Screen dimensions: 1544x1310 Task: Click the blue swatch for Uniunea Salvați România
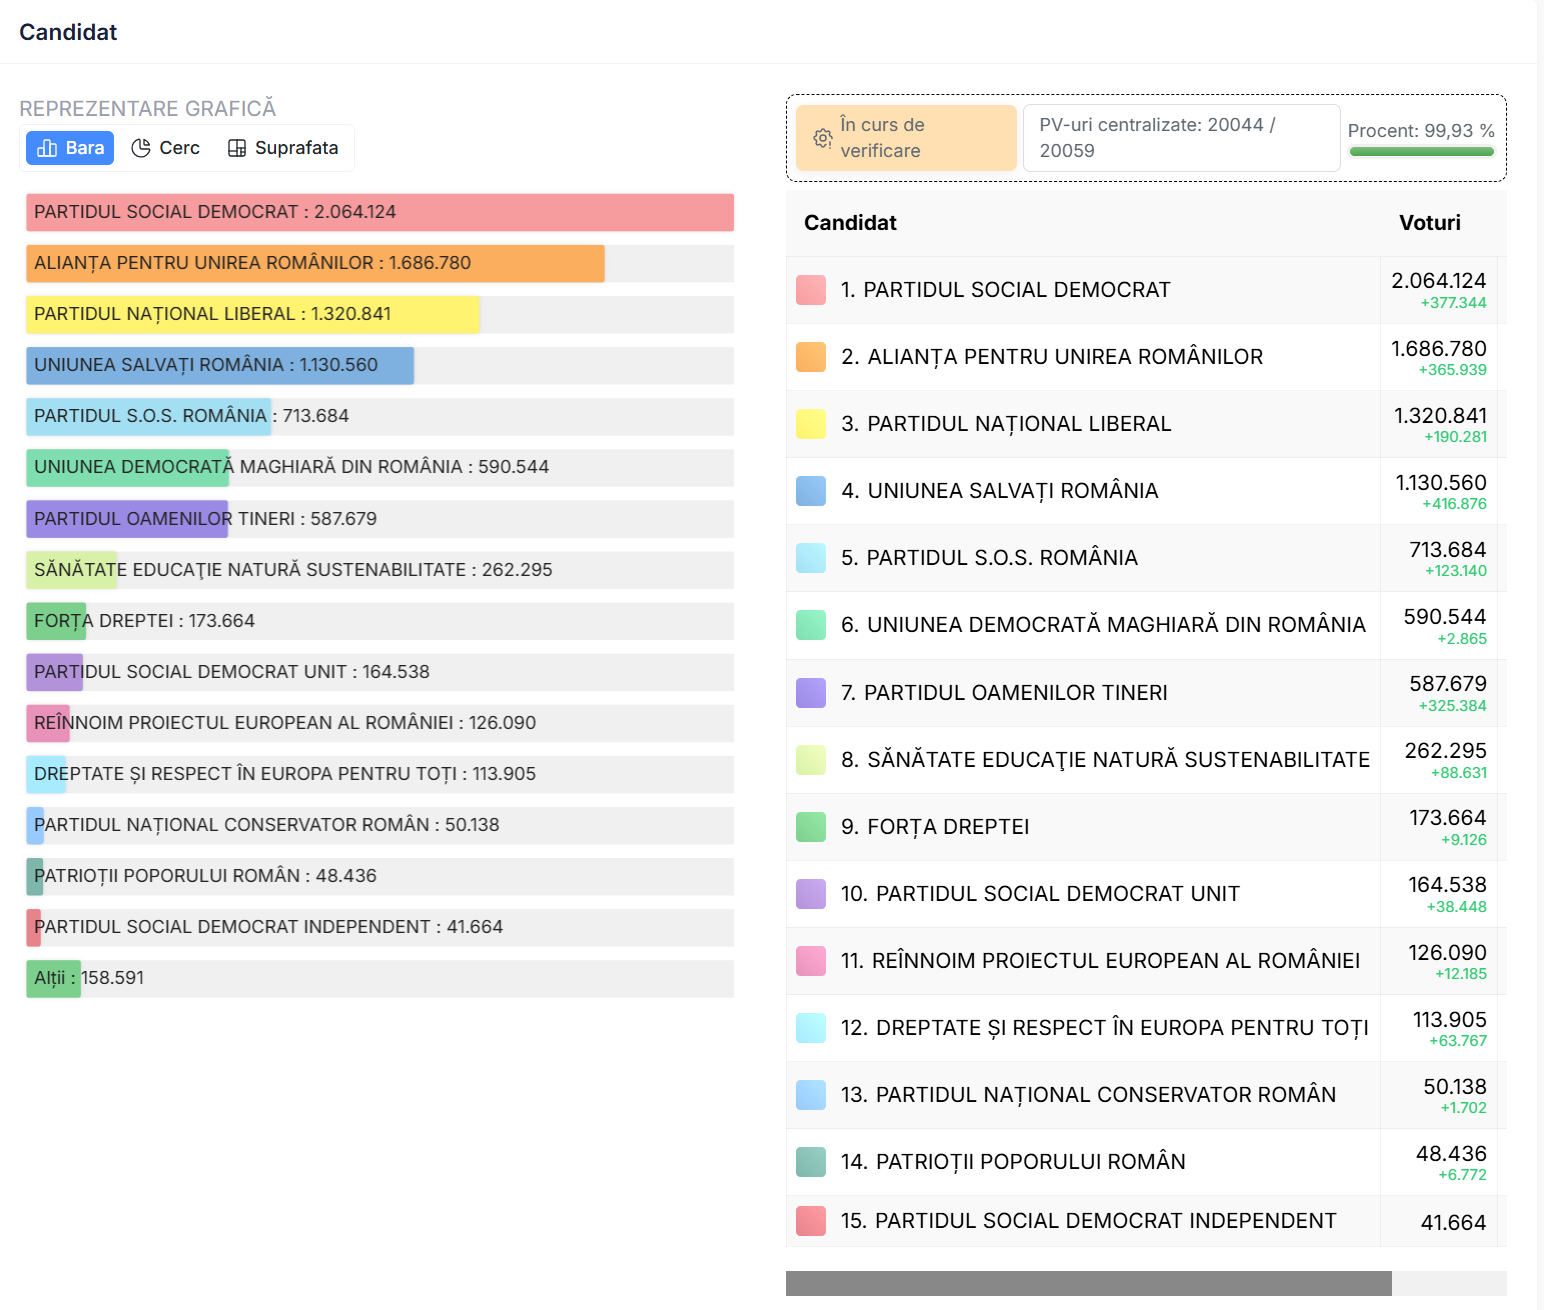click(x=811, y=491)
